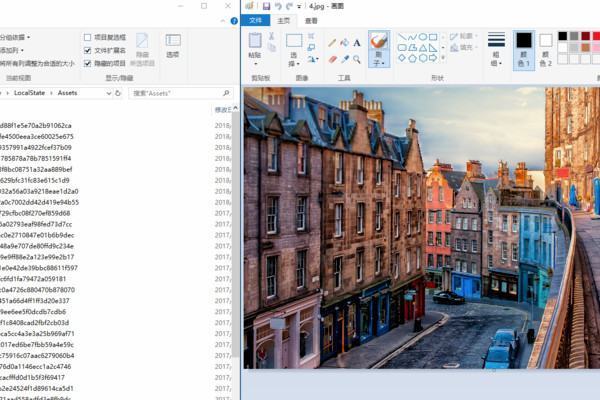Select the 颜色 1 button in Paint
The width and height of the screenshot is (600, 400).
[x=523, y=50]
